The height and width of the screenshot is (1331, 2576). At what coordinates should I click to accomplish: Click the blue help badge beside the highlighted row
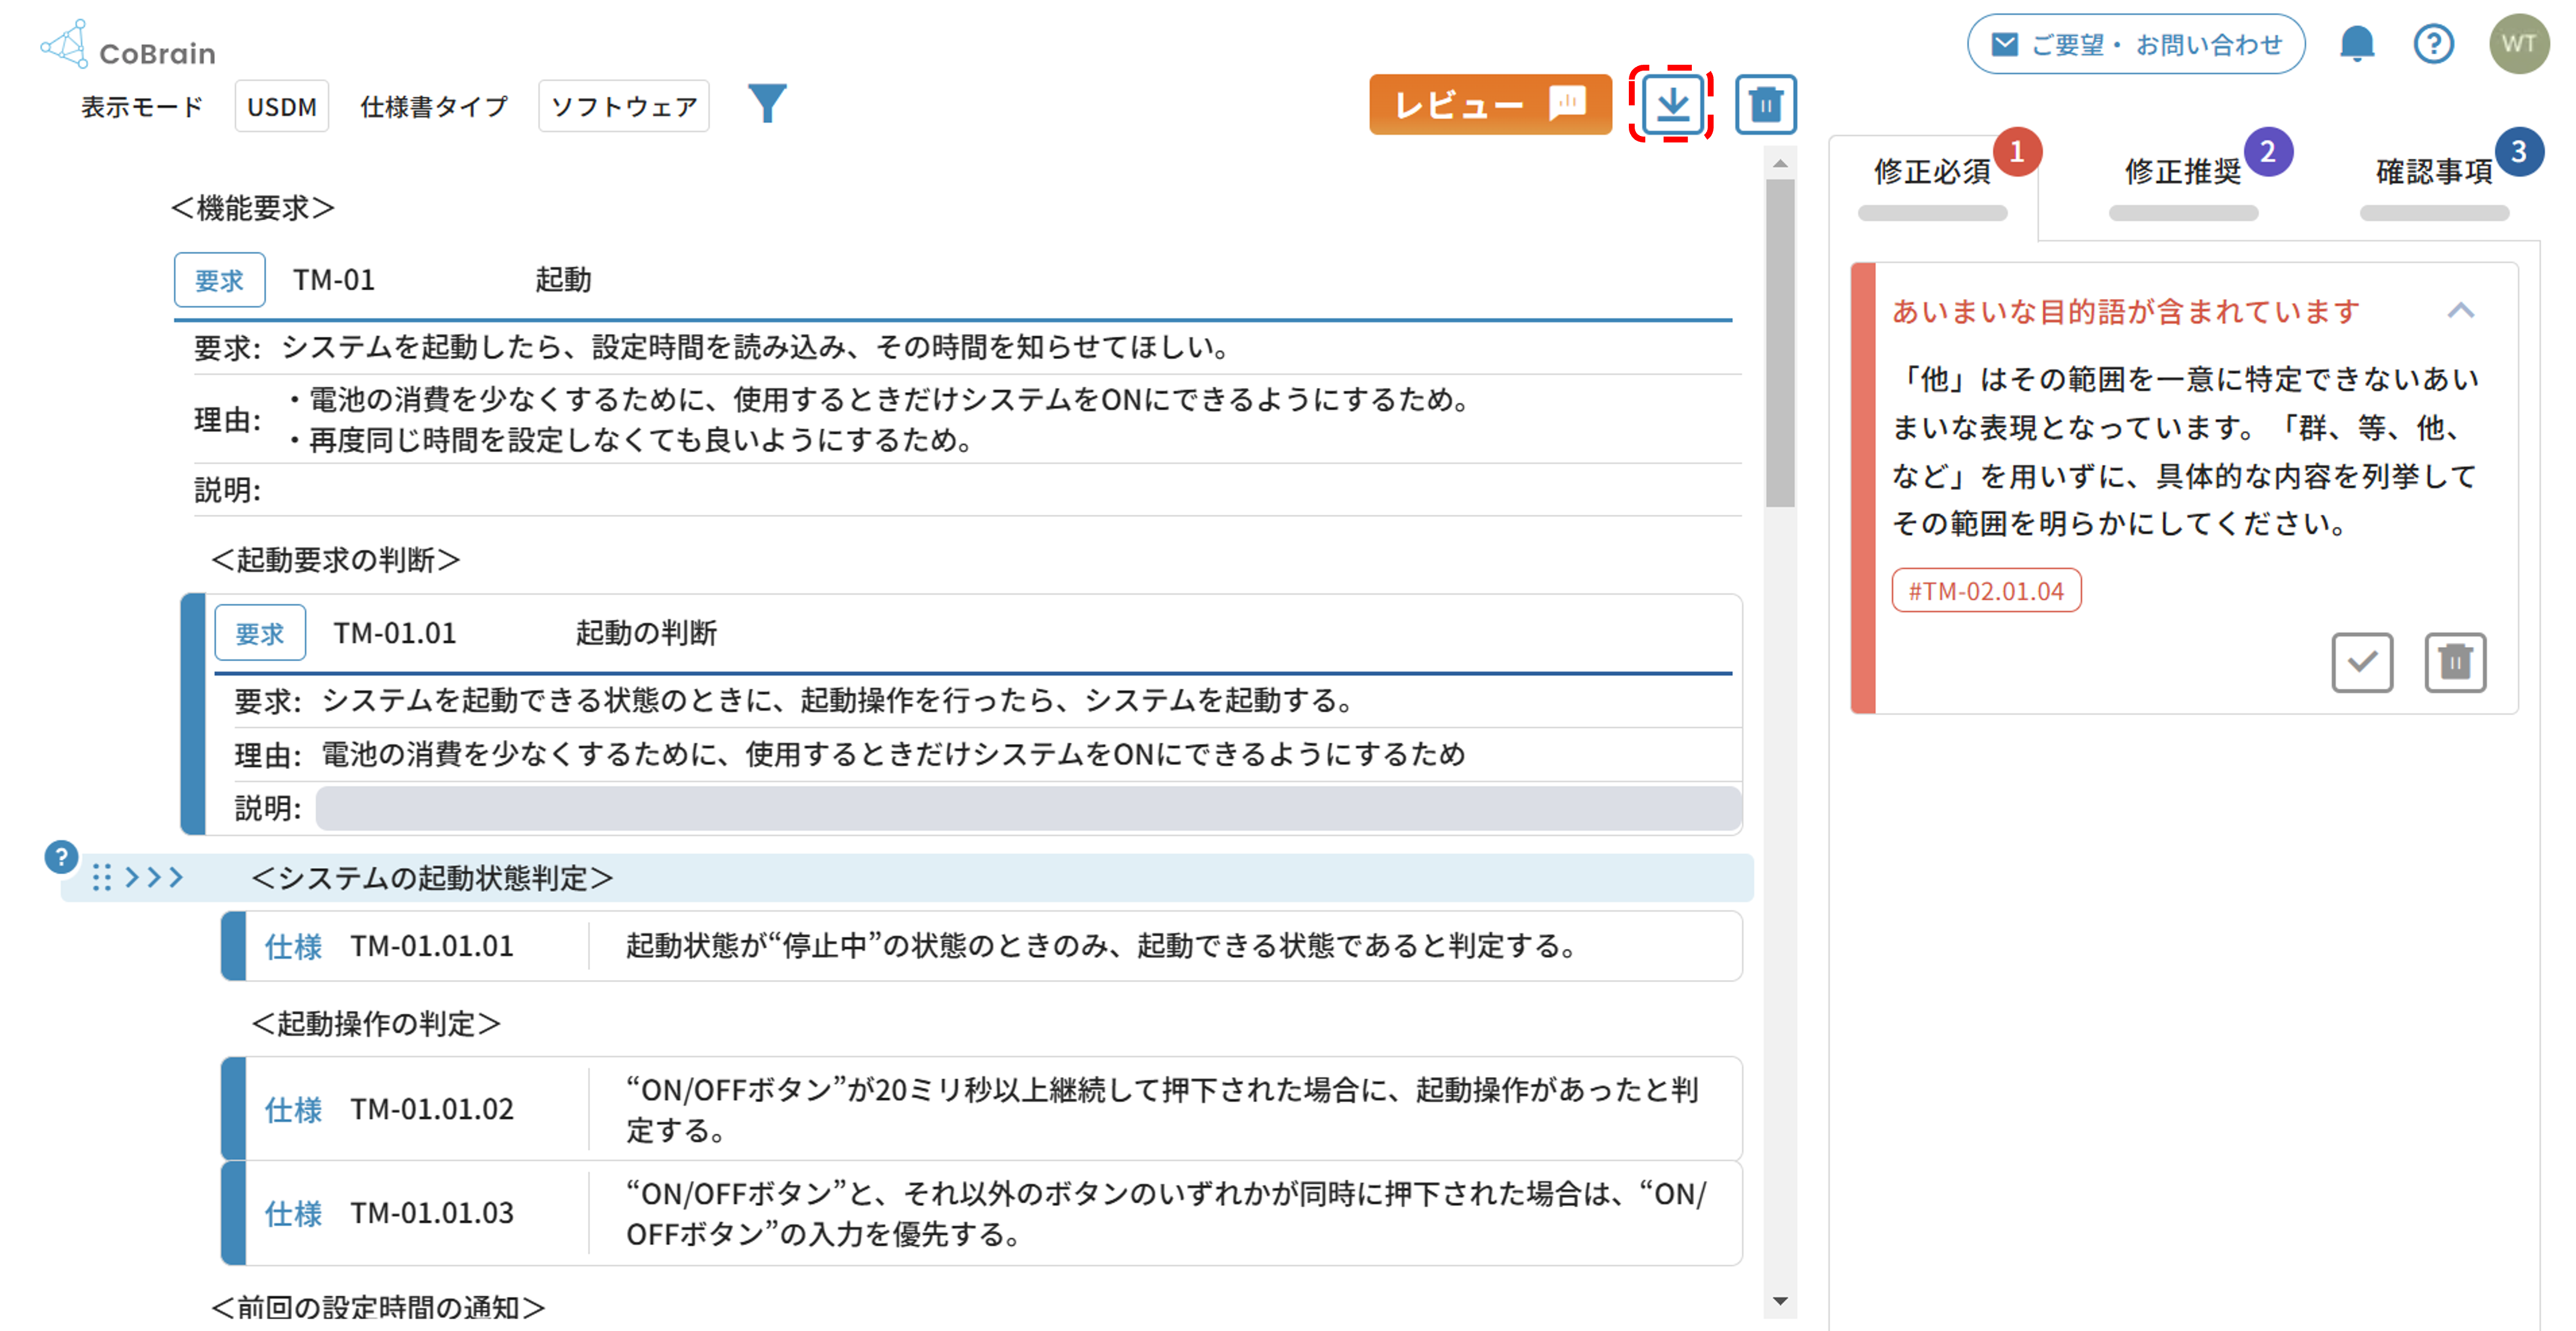coord(61,857)
